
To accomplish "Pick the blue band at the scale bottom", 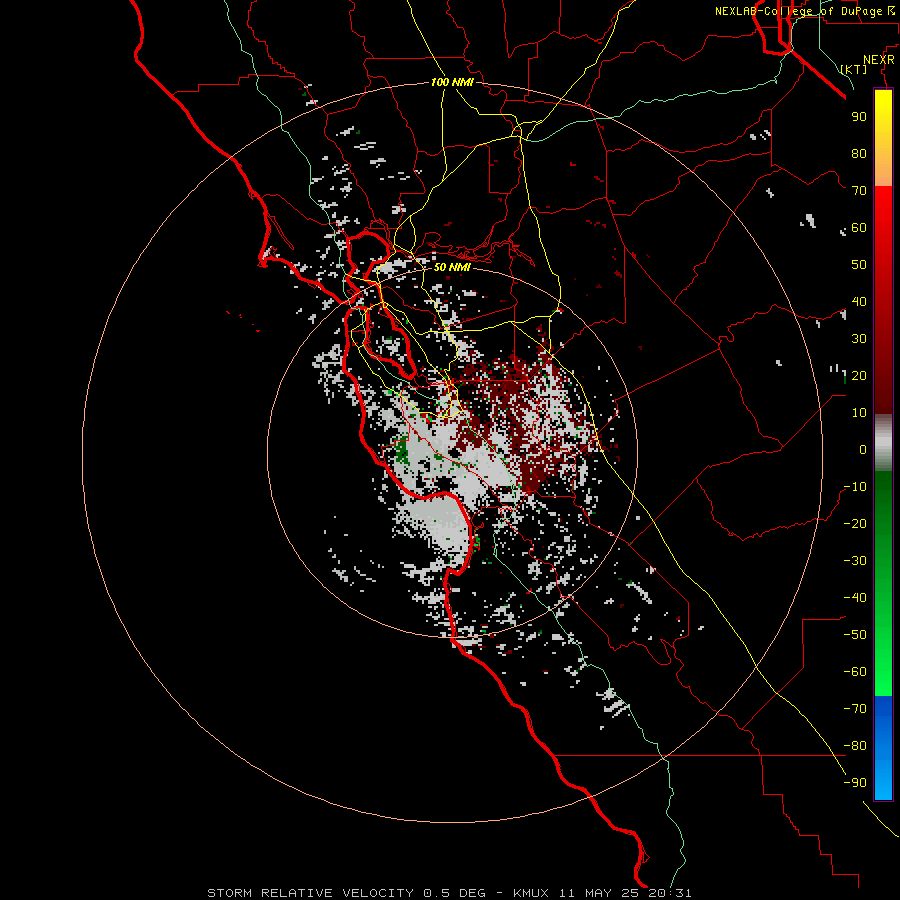I will pos(883,748).
